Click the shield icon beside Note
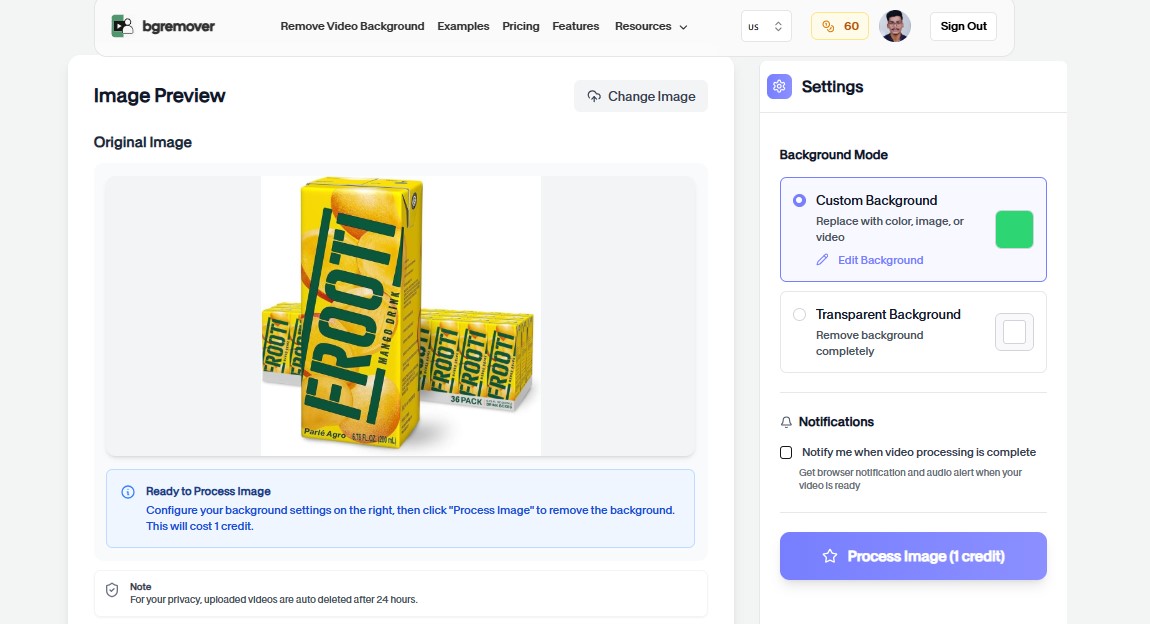 (112, 591)
